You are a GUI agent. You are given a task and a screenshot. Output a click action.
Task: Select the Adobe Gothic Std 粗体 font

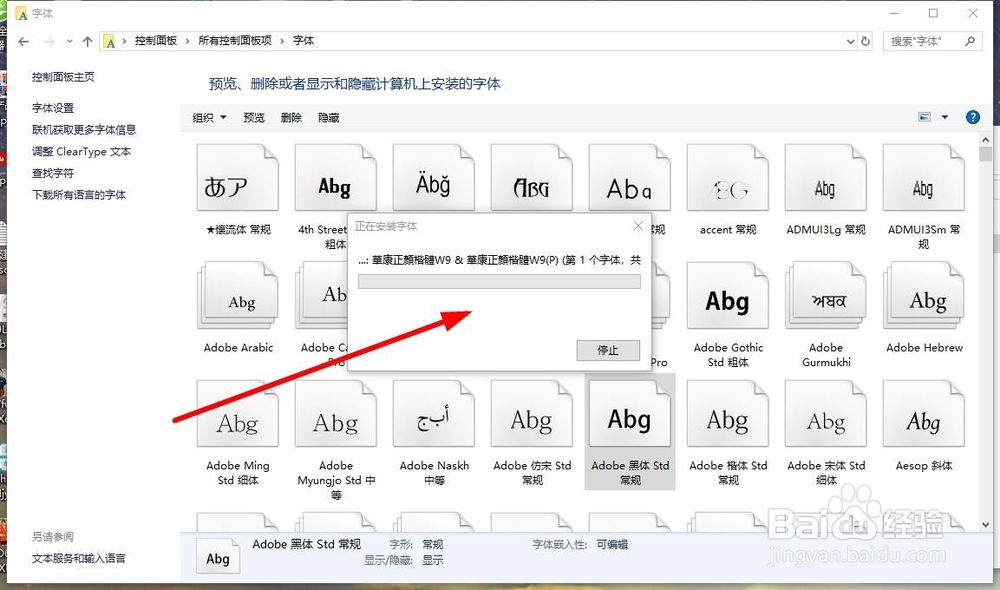point(728,295)
